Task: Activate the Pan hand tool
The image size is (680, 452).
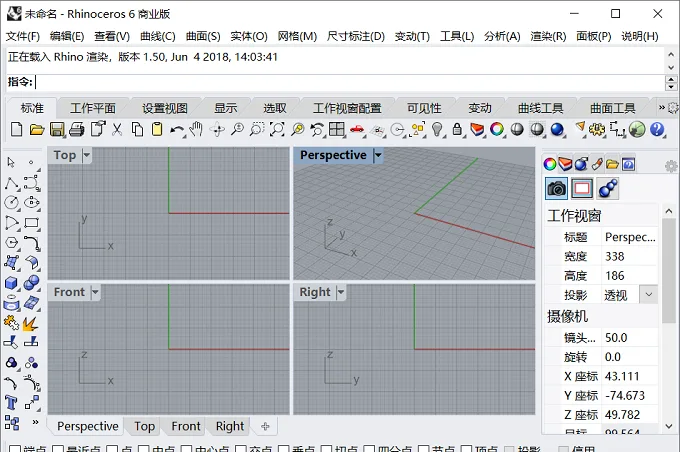Action: click(x=196, y=129)
